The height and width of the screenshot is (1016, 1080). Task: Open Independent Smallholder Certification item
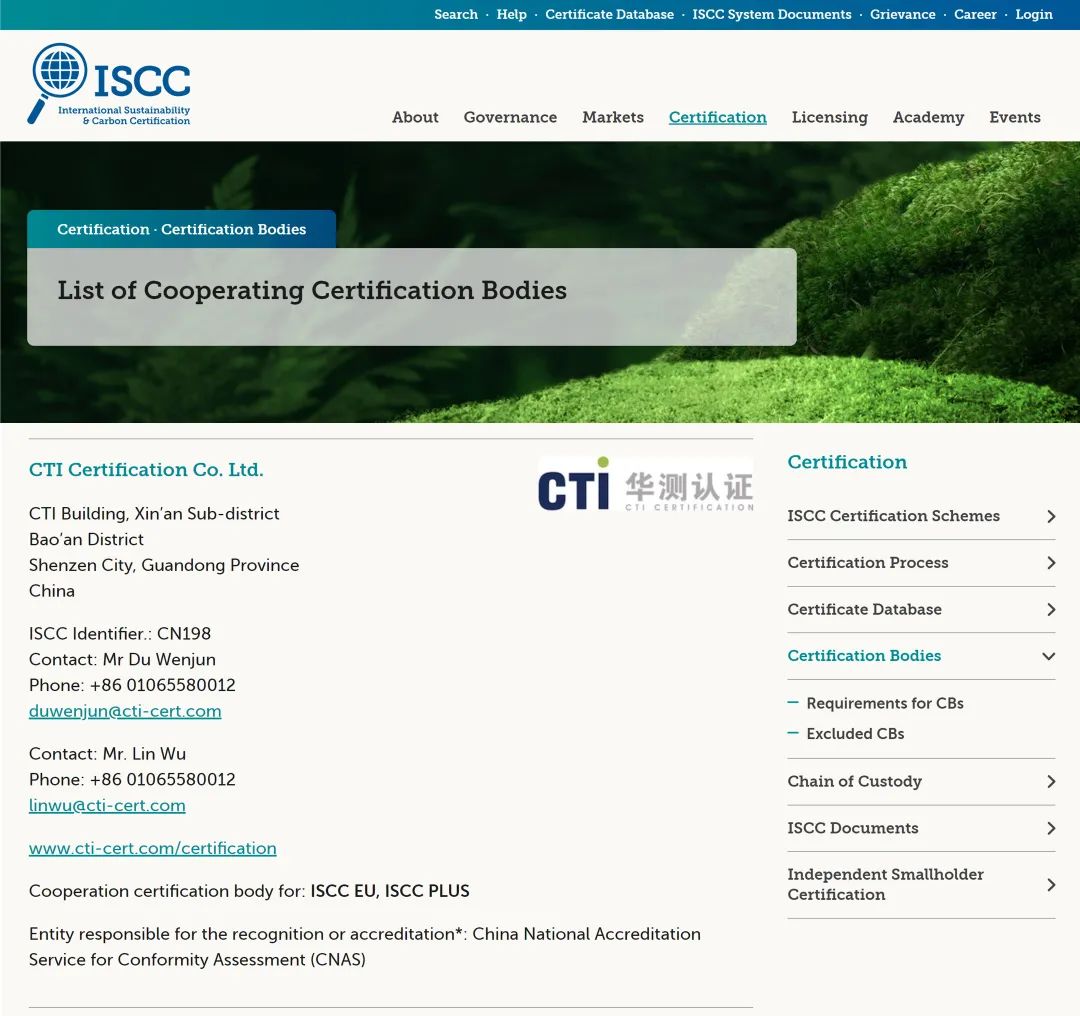(885, 884)
